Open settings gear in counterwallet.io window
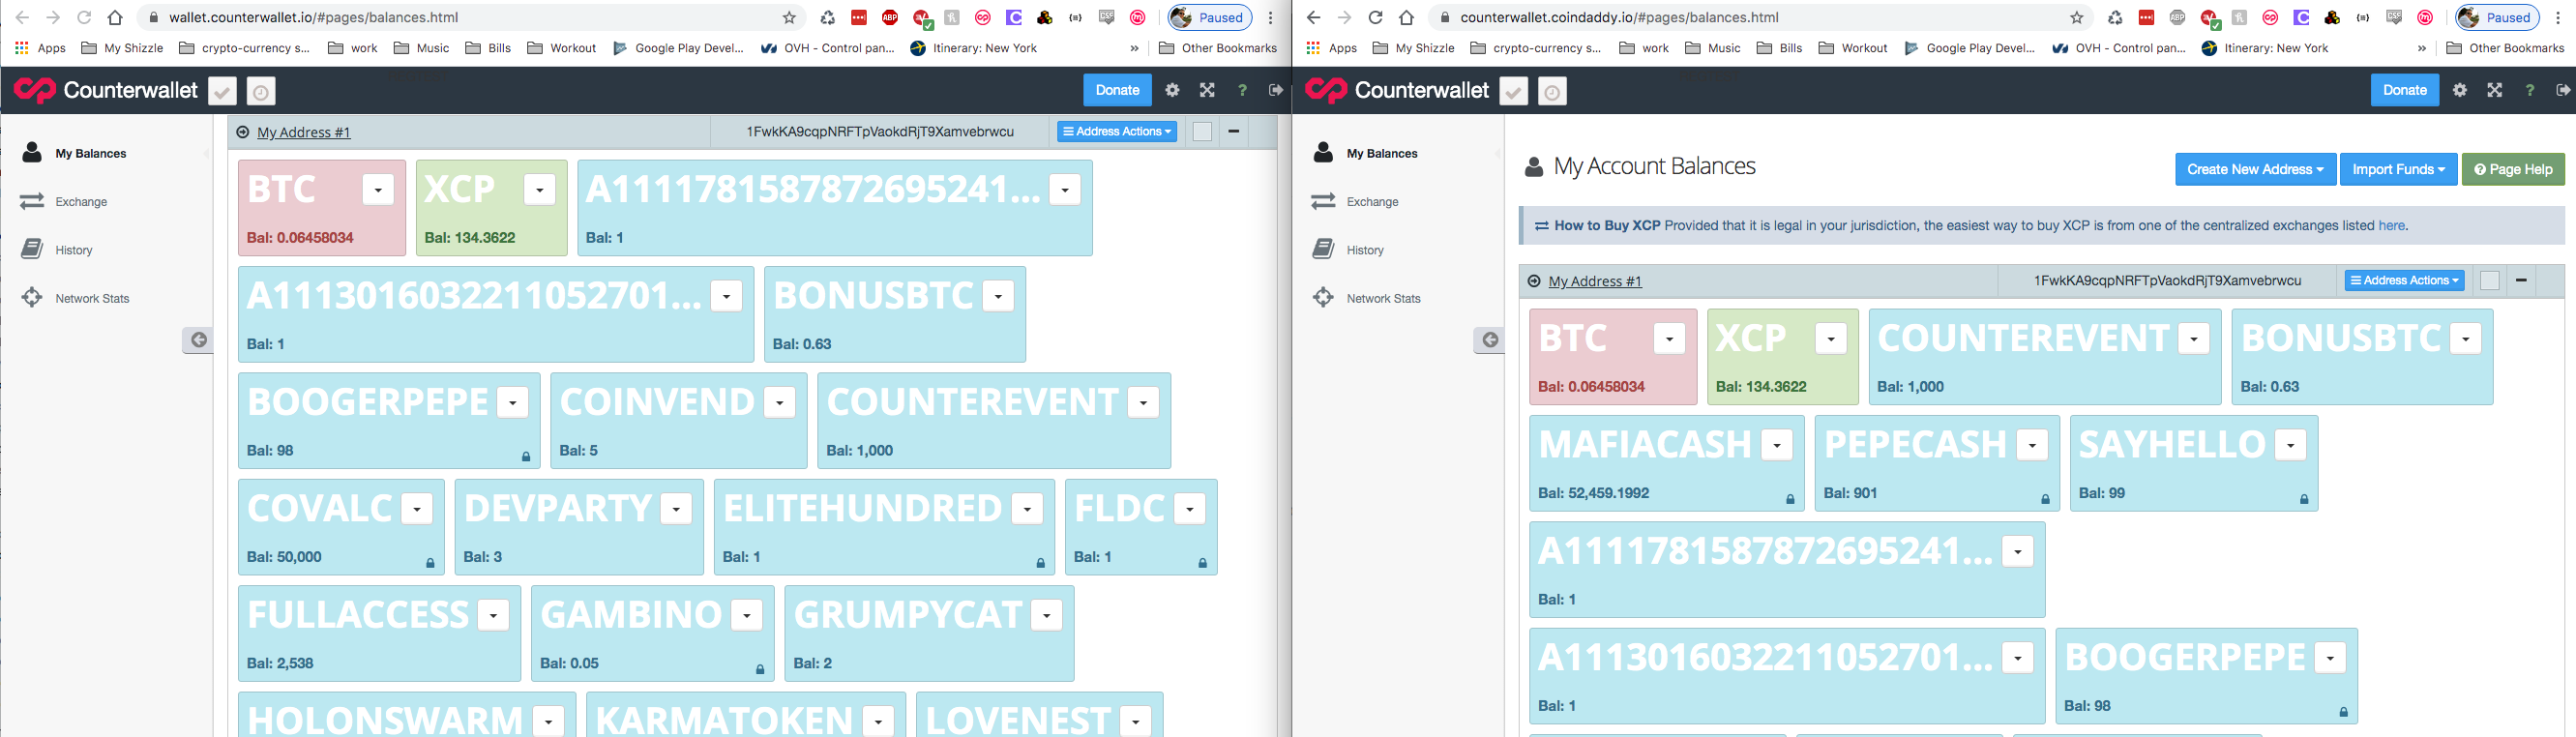2576x737 pixels. pyautogui.click(x=1172, y=90)
